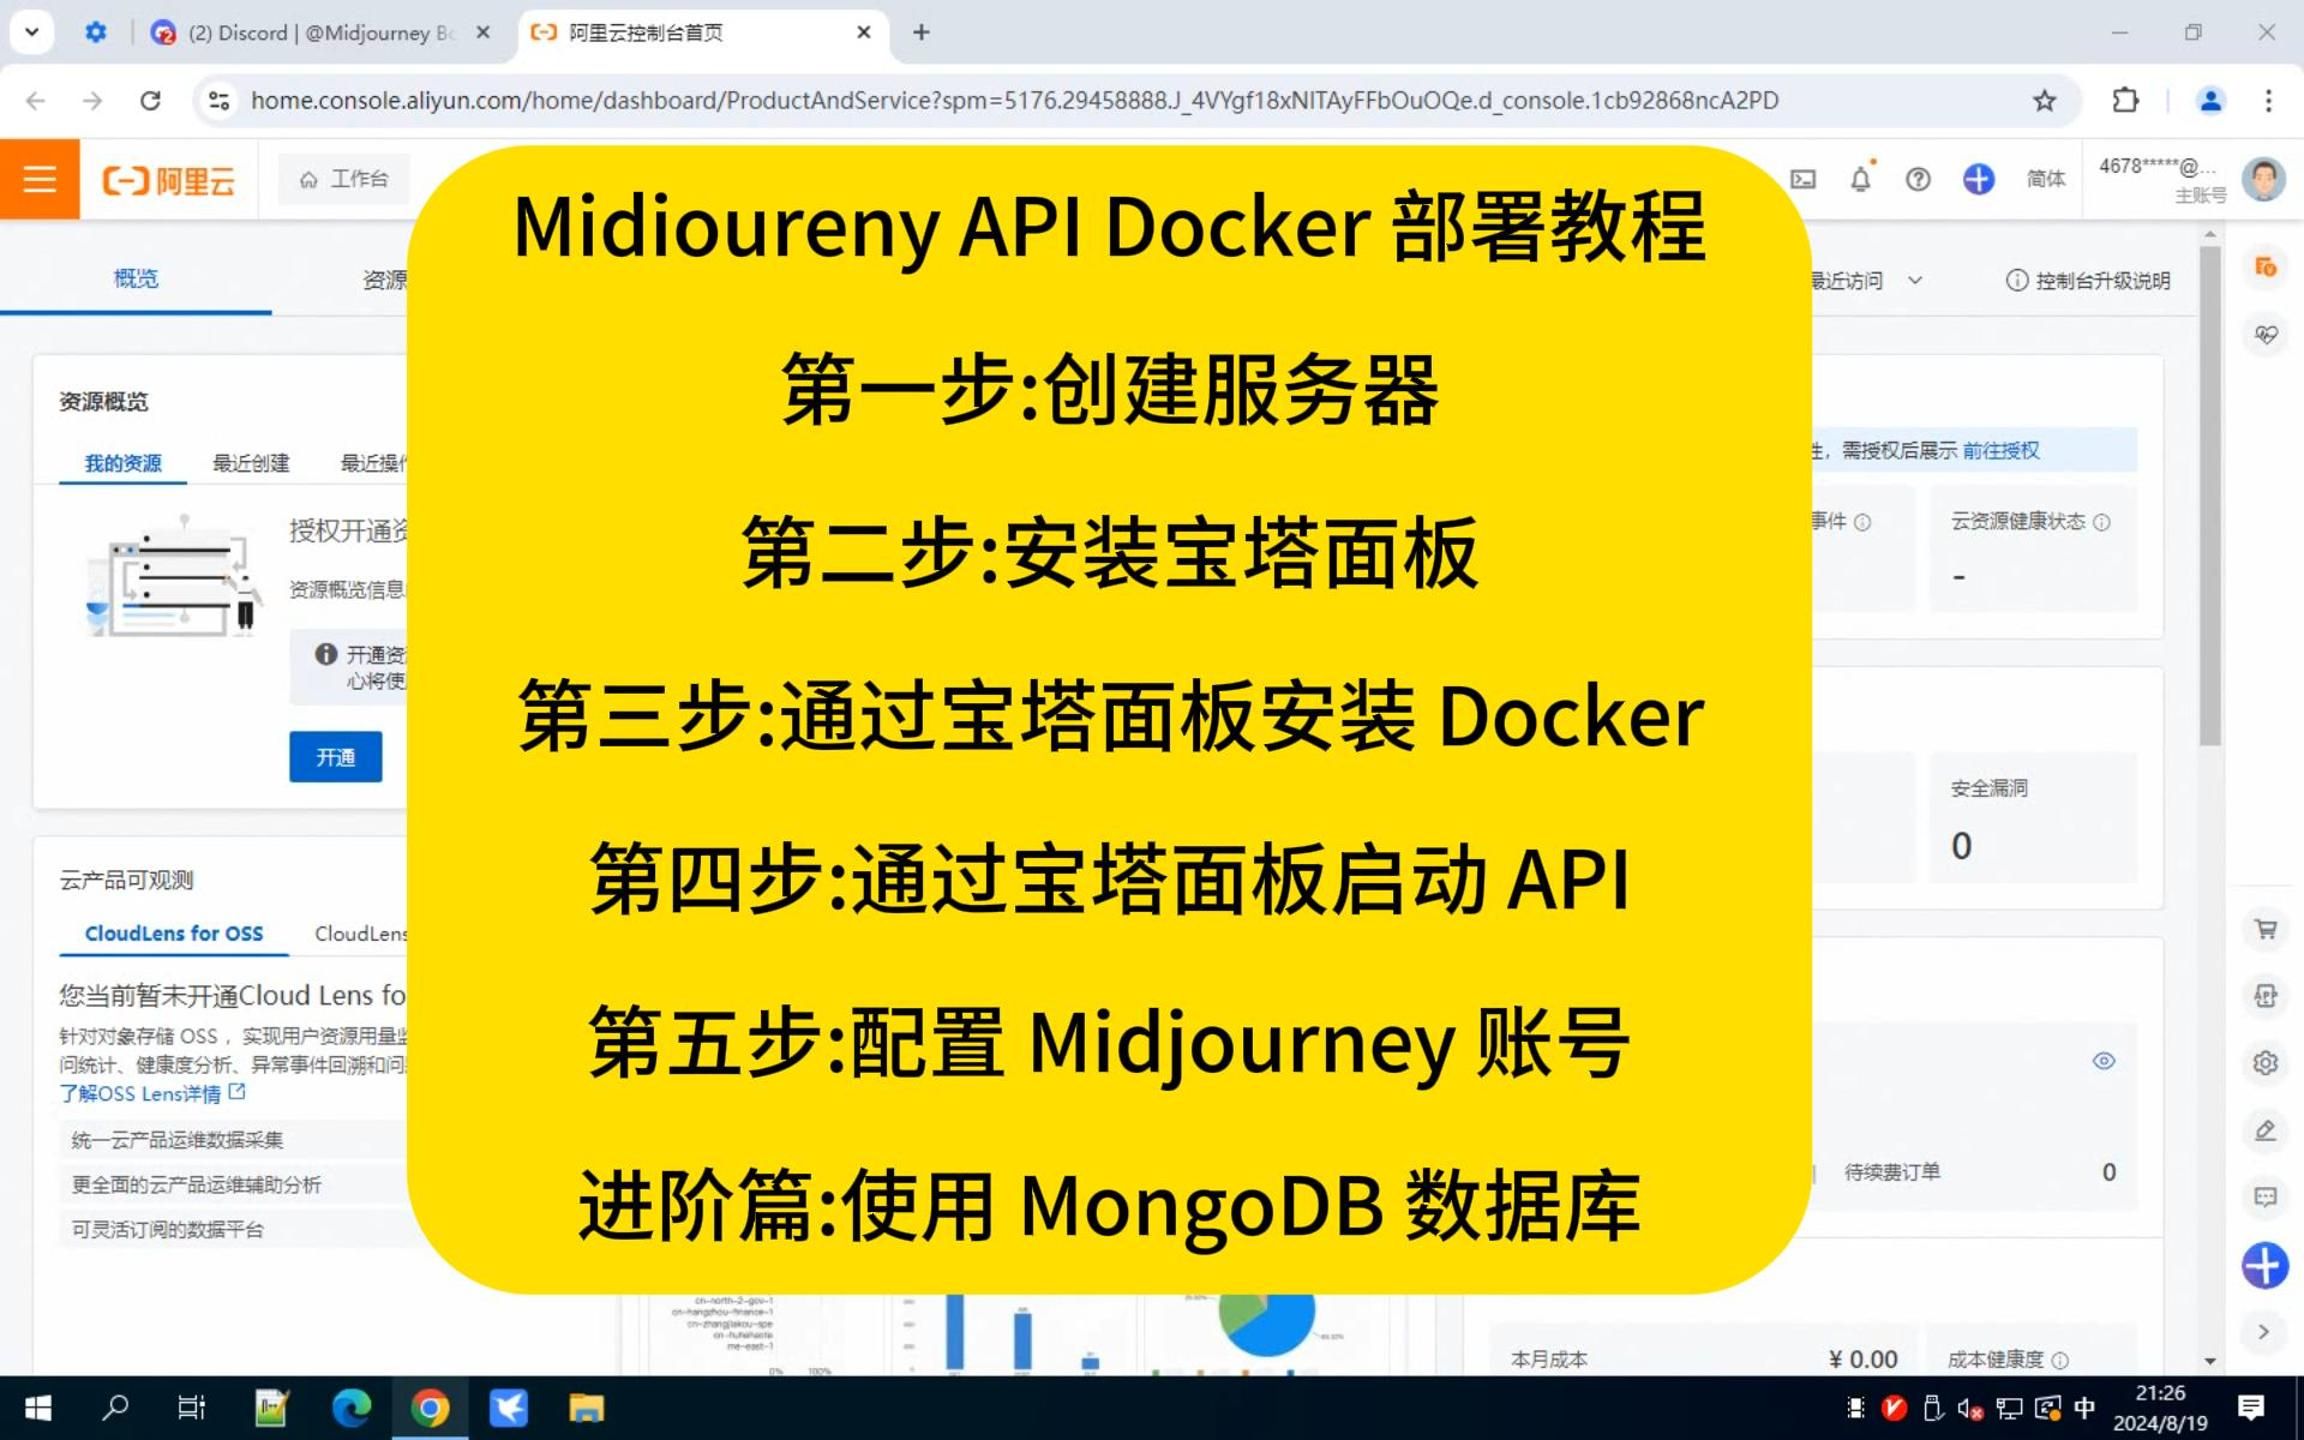This screenshot has height=1440, width=2304.
Task: Open the sidebar icon below the cart
Action: pos(2265,996)
